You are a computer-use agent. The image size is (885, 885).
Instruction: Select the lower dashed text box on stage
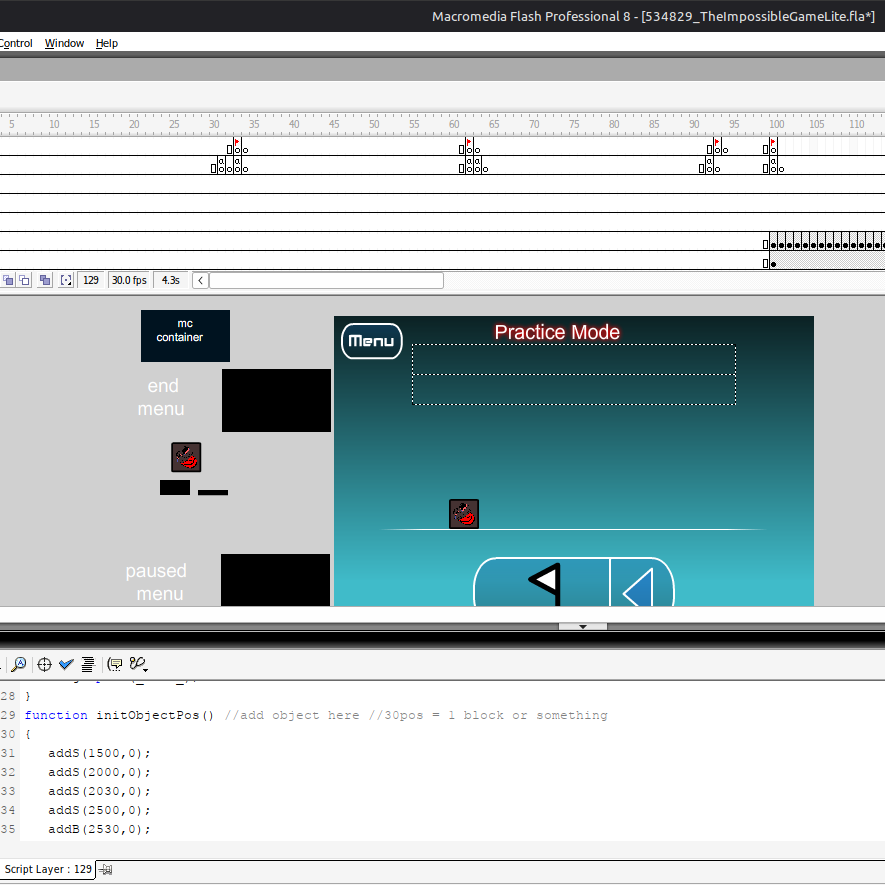(574, 389)
